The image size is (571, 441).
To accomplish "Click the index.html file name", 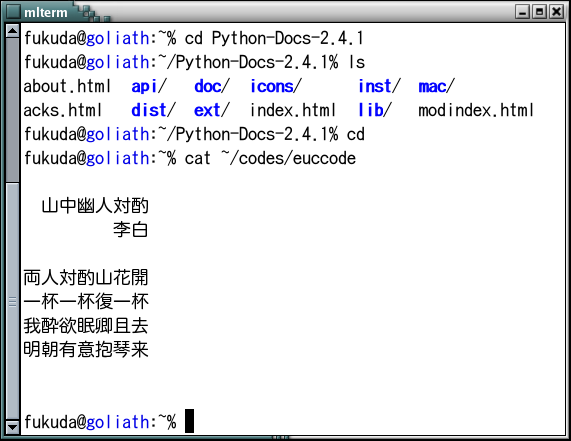I will pyautogui.click(x=293, y=110).
